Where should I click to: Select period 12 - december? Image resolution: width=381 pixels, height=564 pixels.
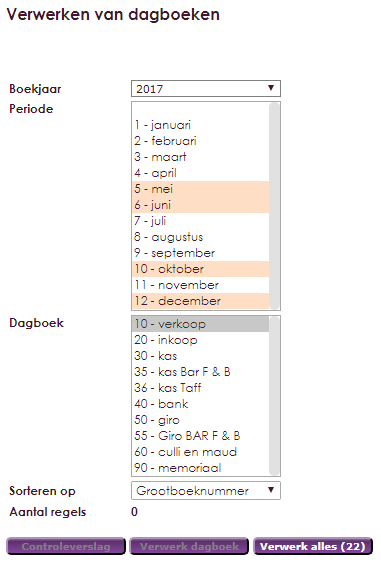[200, 301]
